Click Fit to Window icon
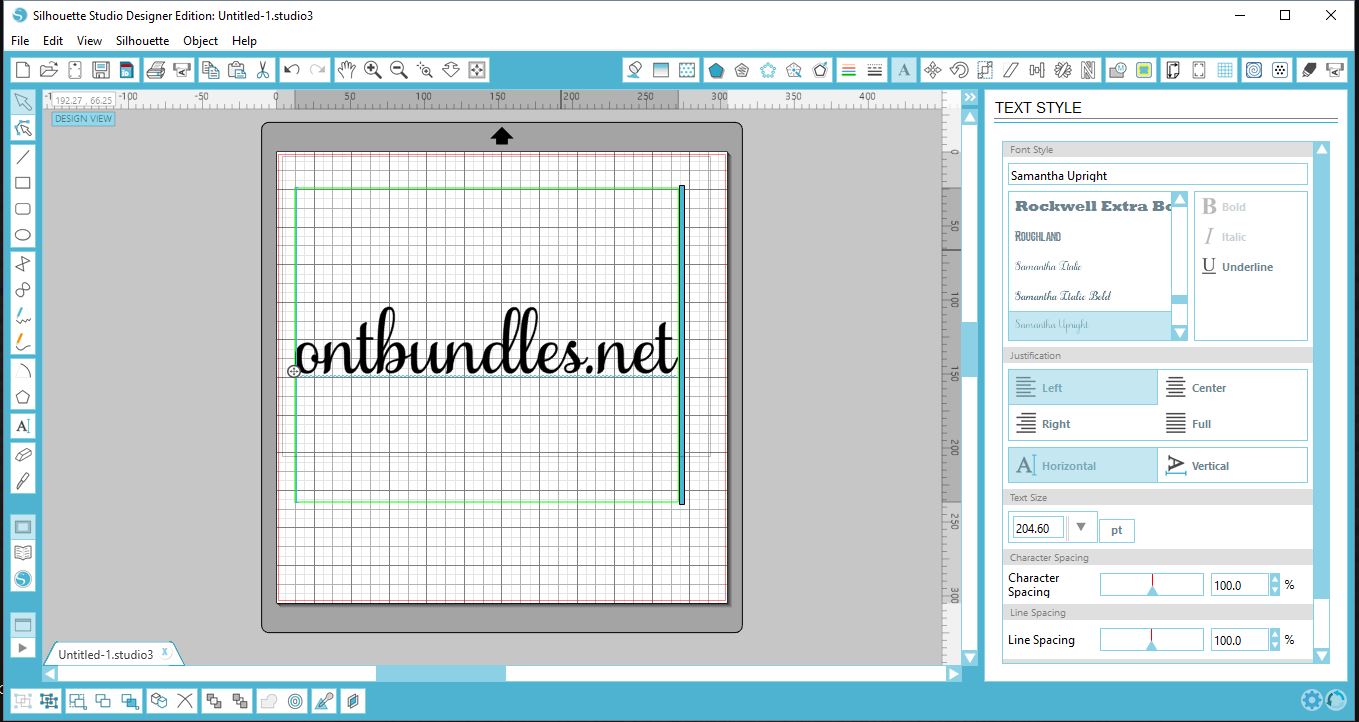 (x=477, y=70)
